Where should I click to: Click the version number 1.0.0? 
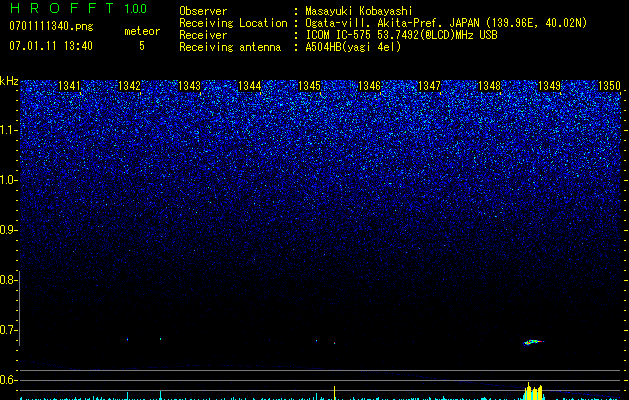point(135,8)
